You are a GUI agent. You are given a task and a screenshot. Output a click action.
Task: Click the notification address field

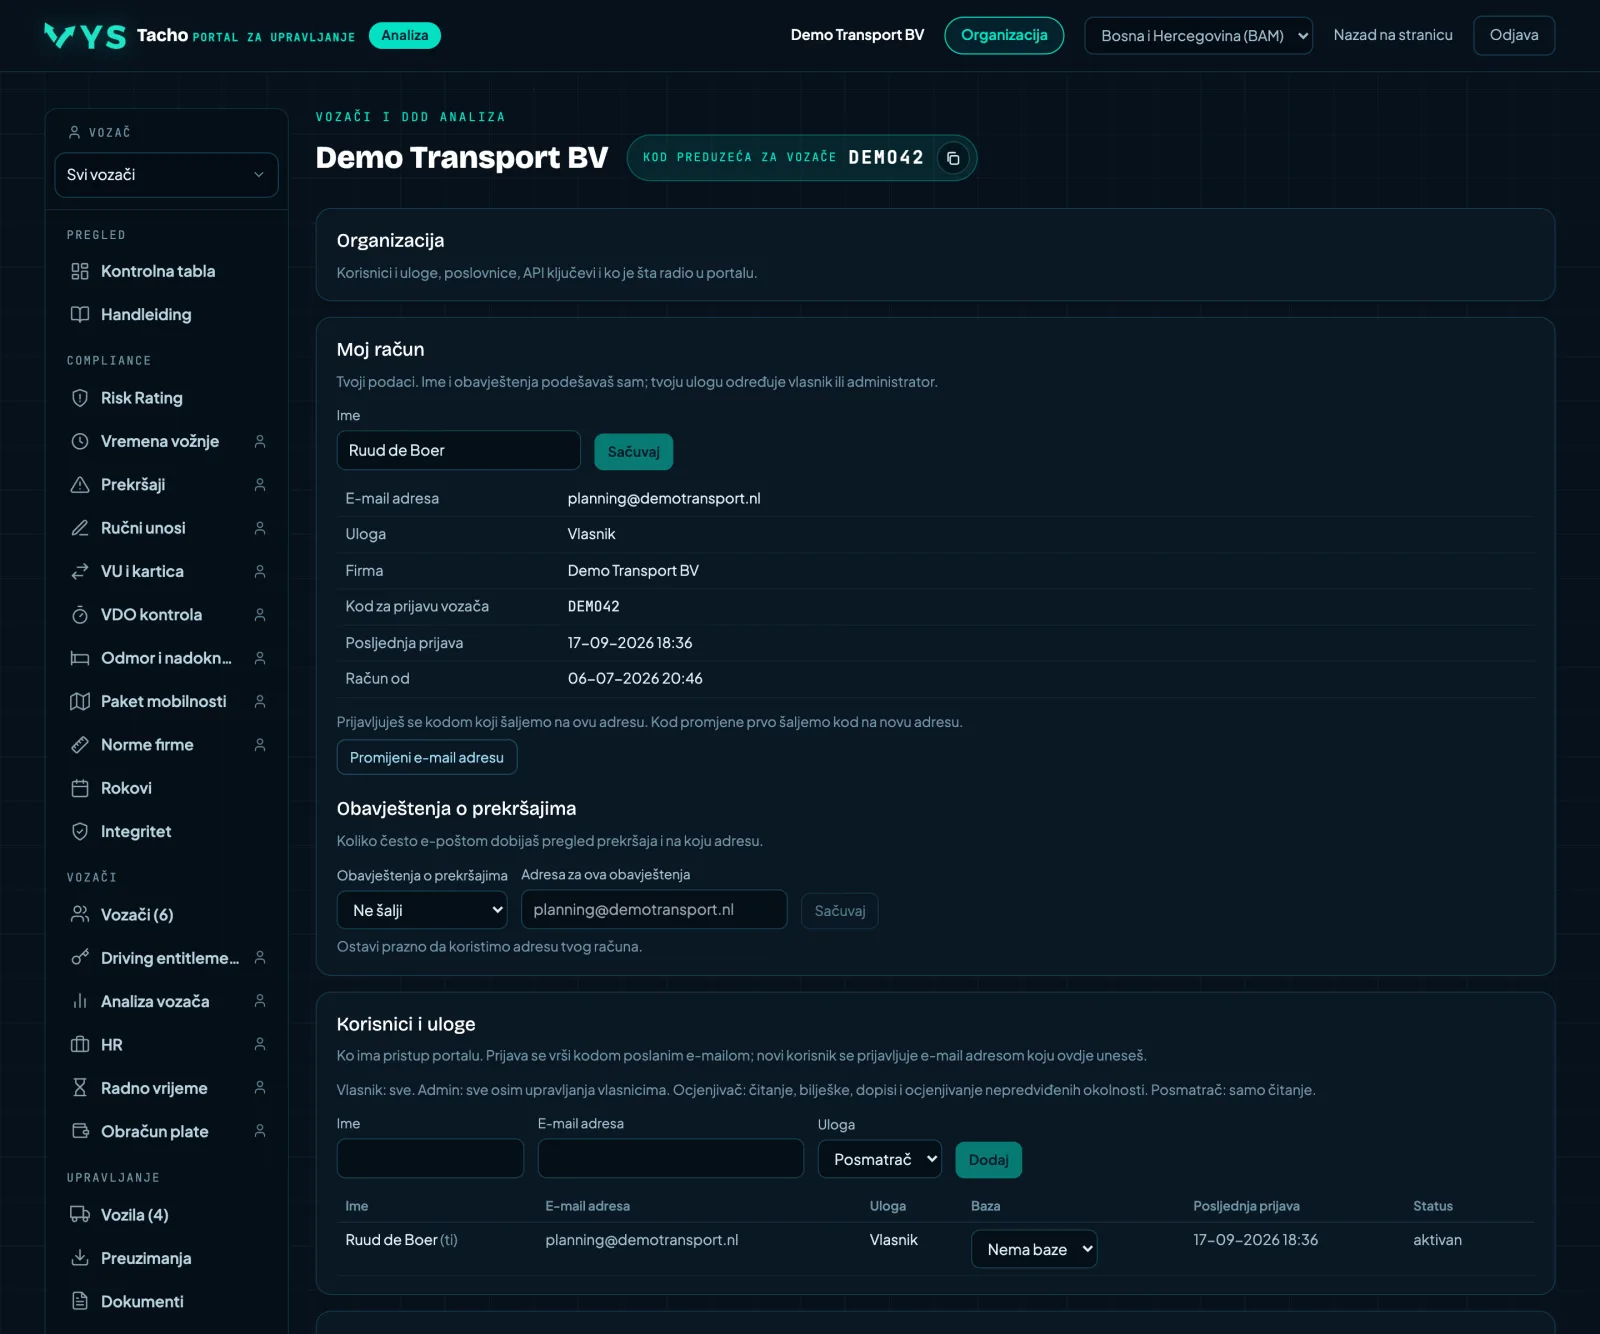pos(654,910)
